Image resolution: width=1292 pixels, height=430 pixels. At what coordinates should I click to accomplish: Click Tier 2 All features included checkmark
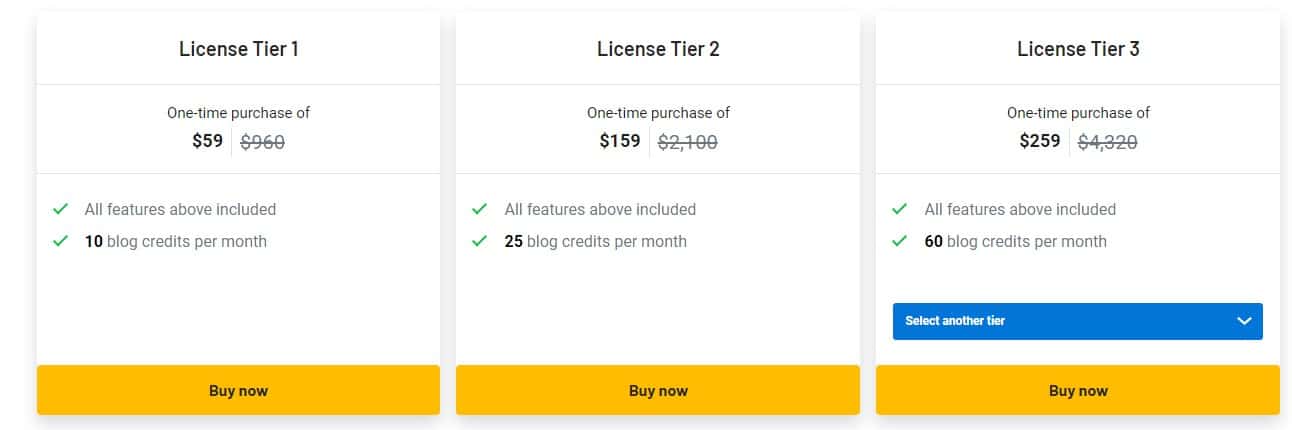tap(480, 209)
